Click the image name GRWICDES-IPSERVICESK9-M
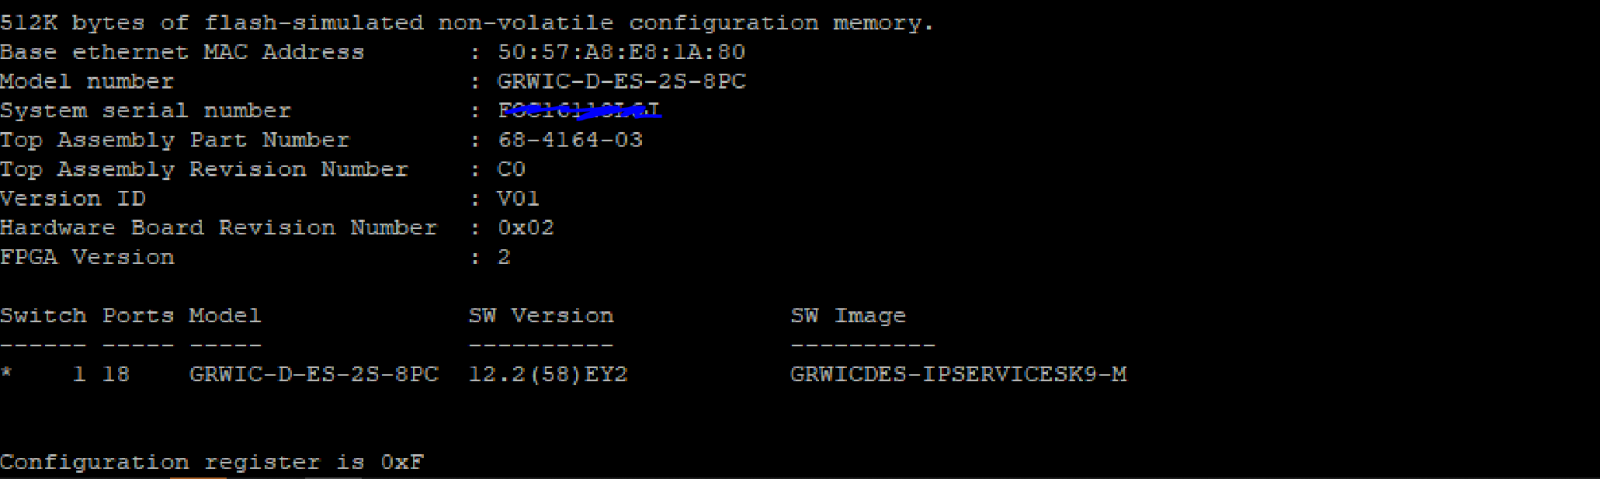The image size is (1600, 479). pyautogui.click(x=958, y=374)
